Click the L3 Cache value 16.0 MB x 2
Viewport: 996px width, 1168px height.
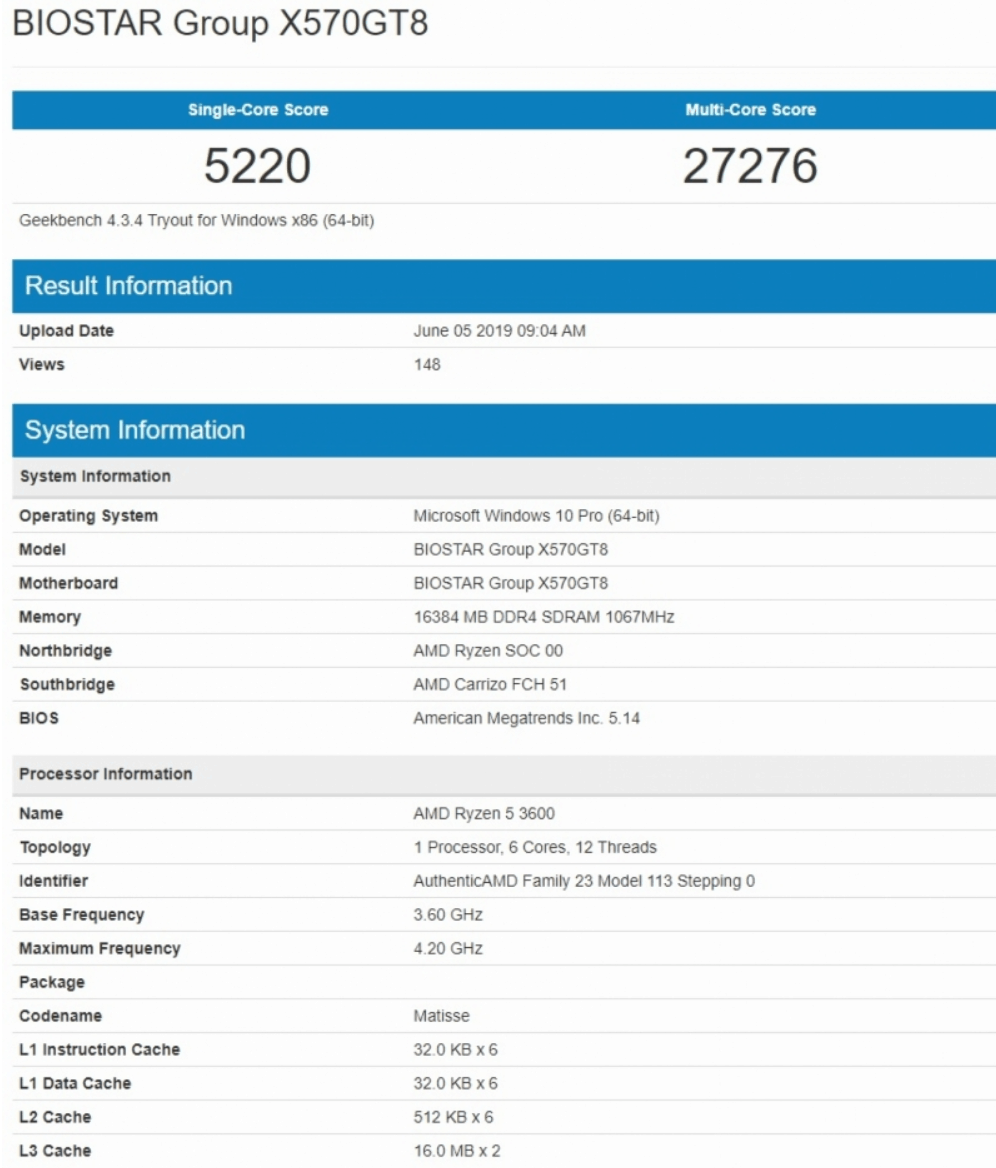click(456, 1151)
